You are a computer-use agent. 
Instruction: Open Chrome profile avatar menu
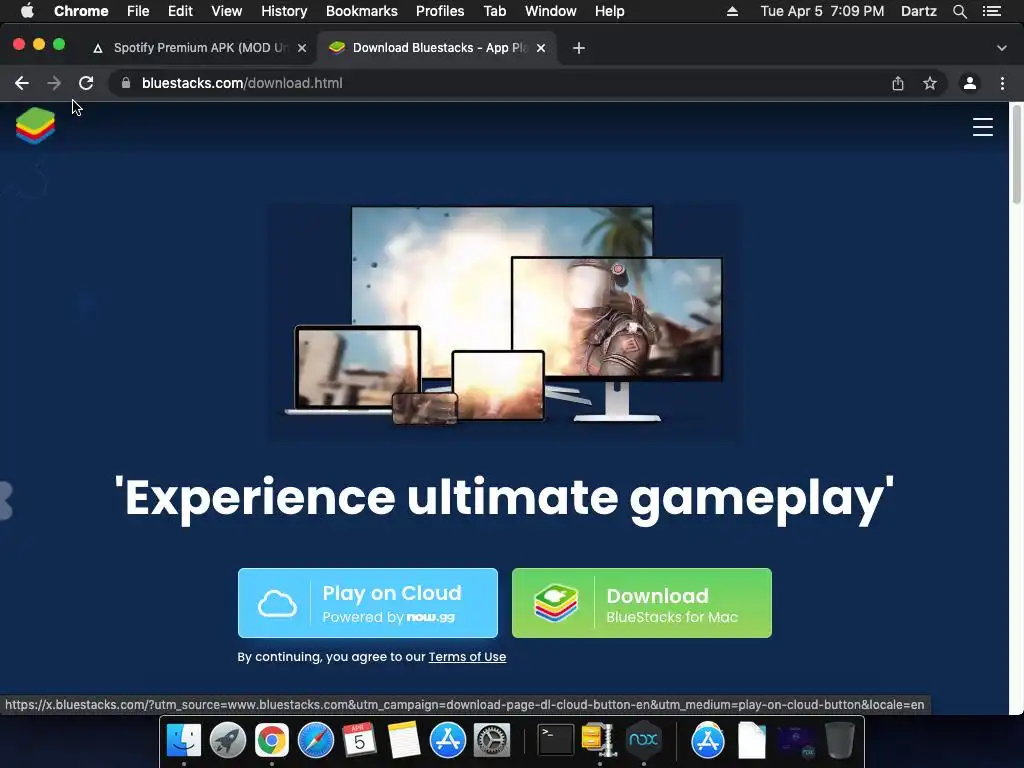[970, 83]
